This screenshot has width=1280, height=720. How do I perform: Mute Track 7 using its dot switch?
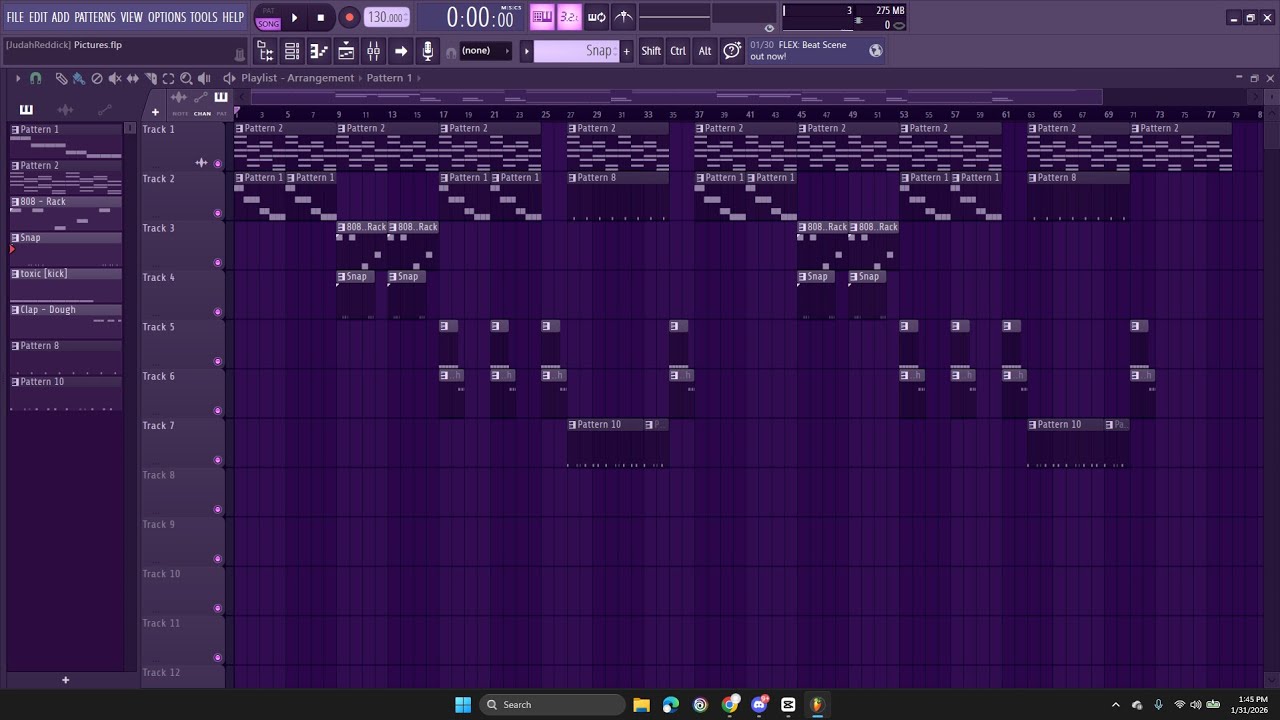[x=218, y=460]
